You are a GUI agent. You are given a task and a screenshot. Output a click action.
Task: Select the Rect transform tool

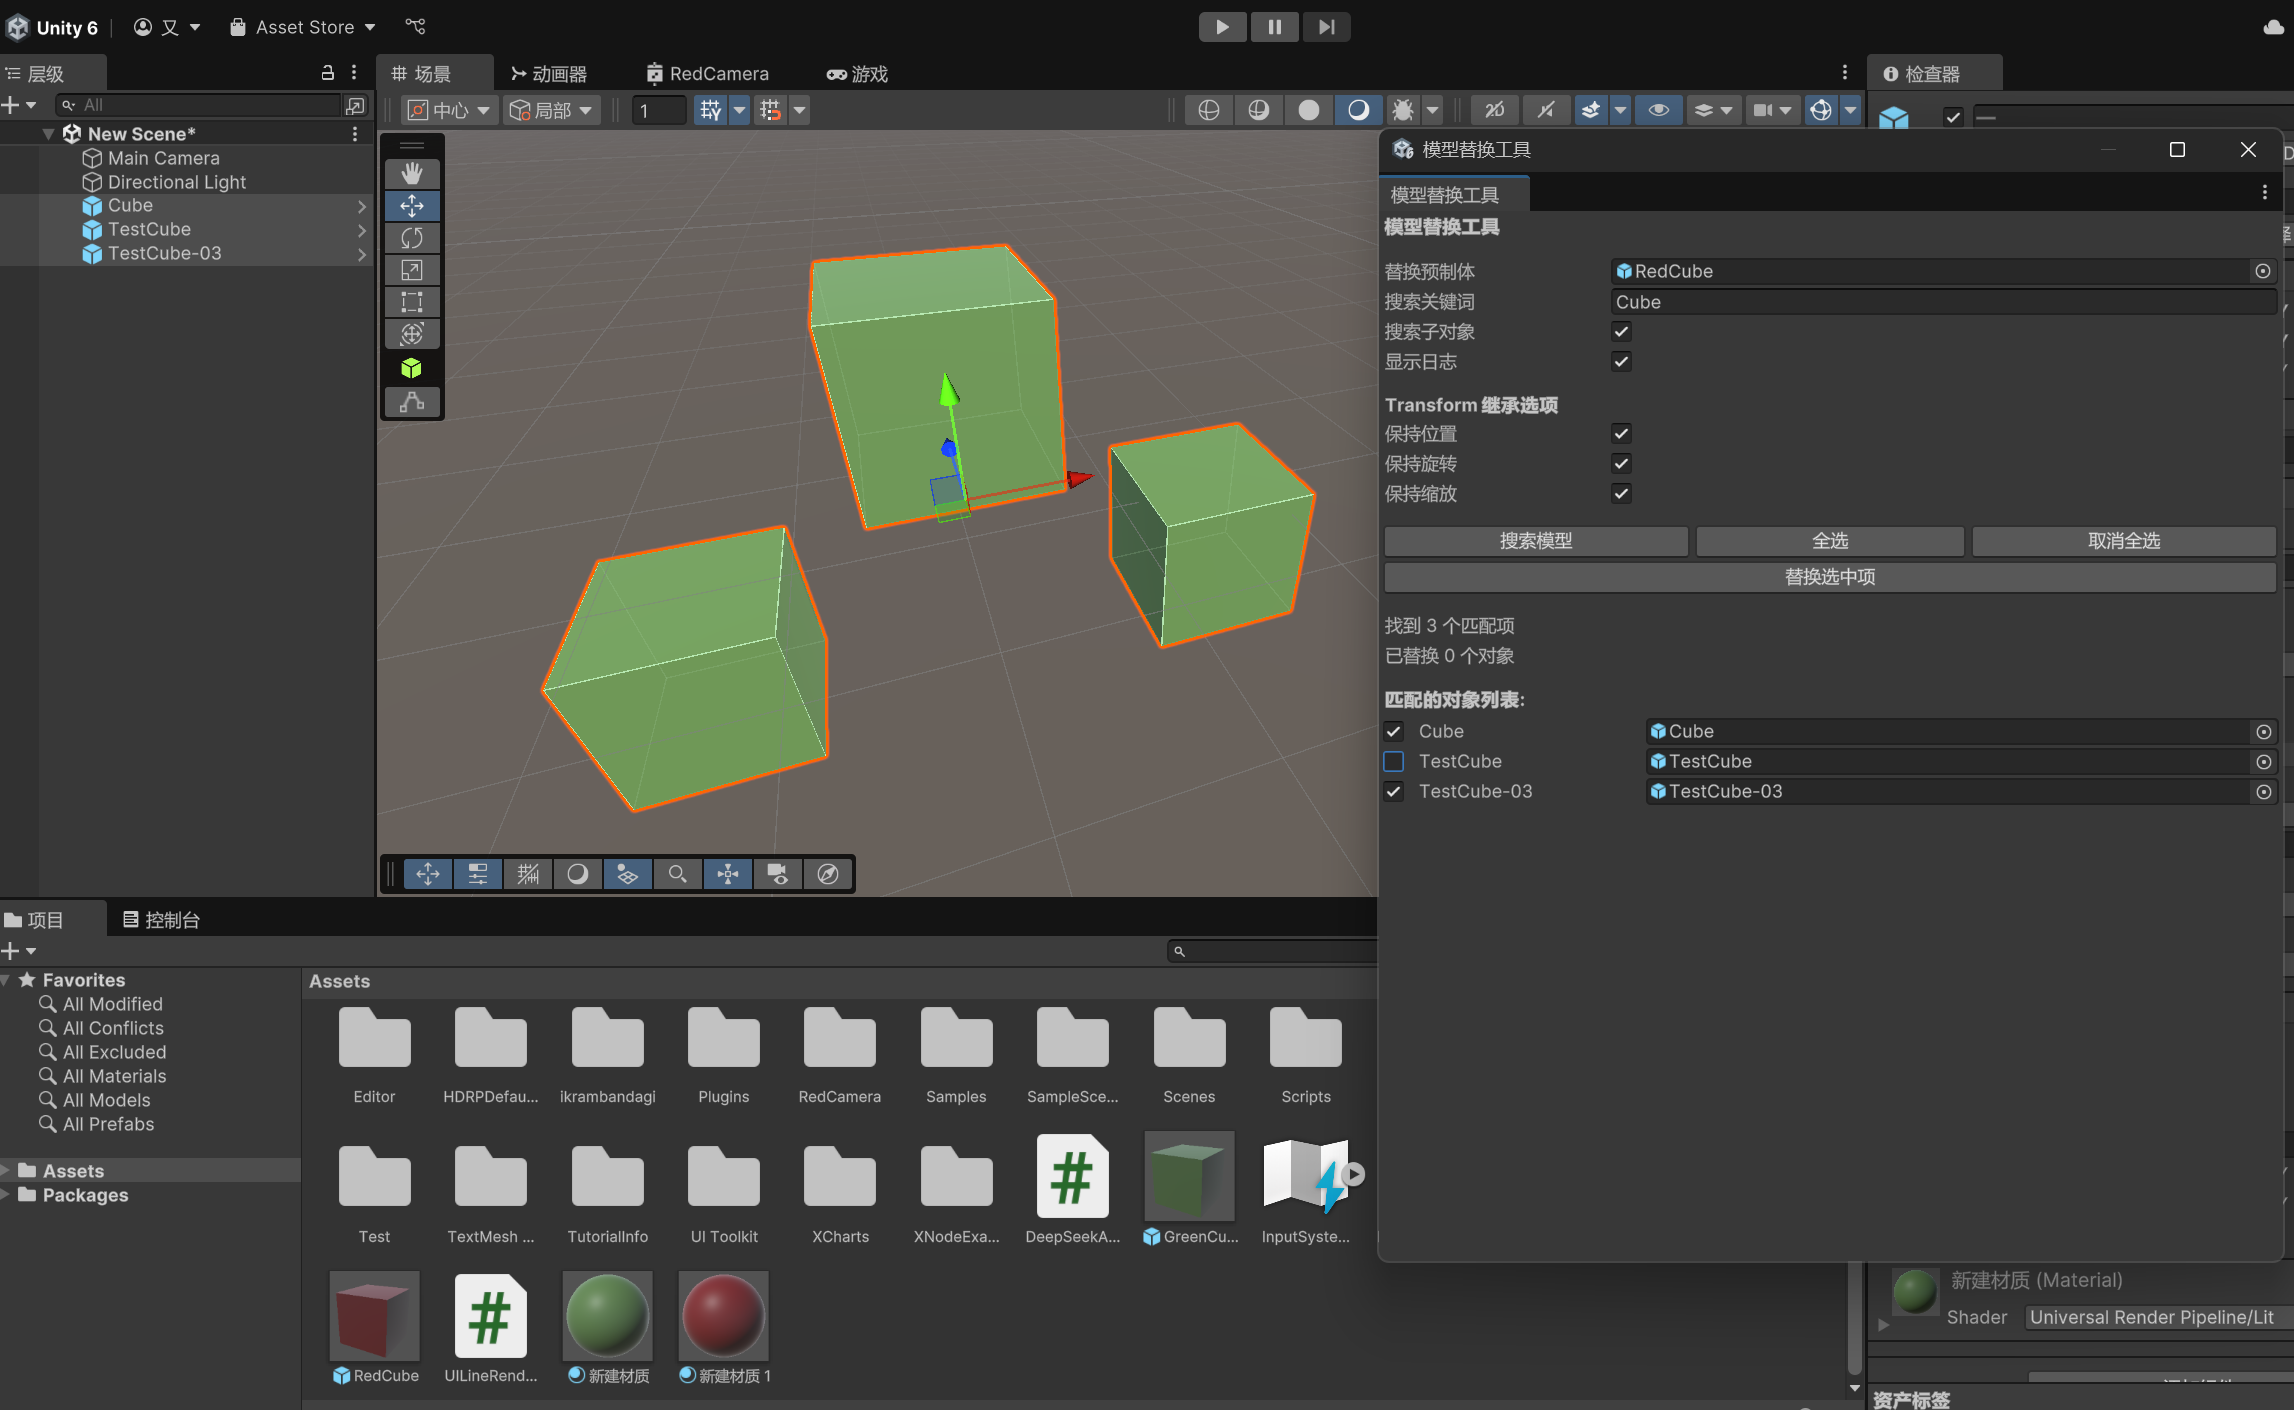pyautogui.click(x=411, y=302)
